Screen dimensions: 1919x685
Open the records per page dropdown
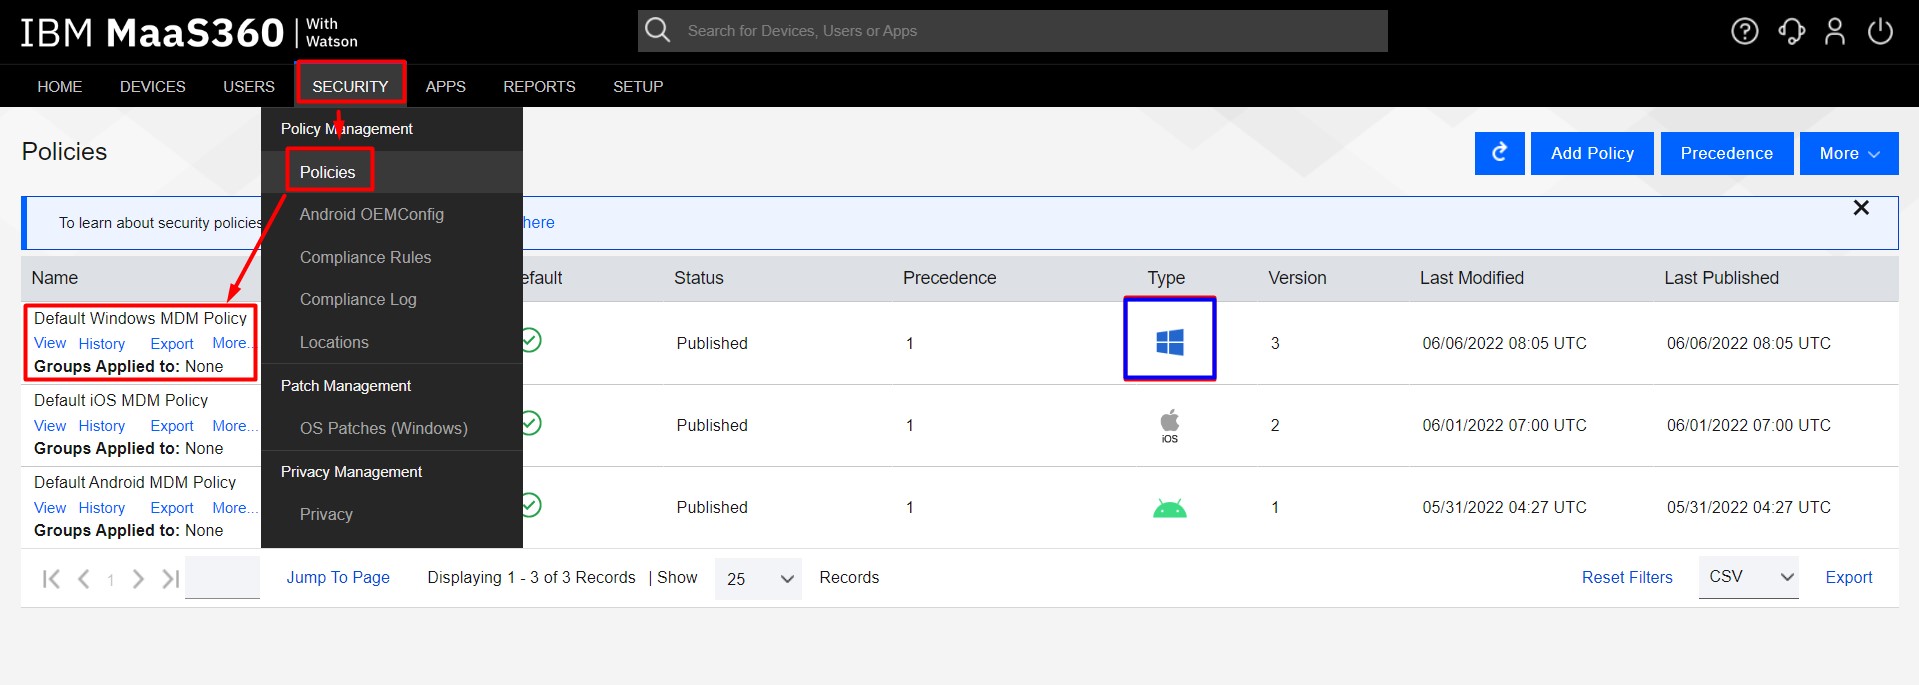(758, 579)
